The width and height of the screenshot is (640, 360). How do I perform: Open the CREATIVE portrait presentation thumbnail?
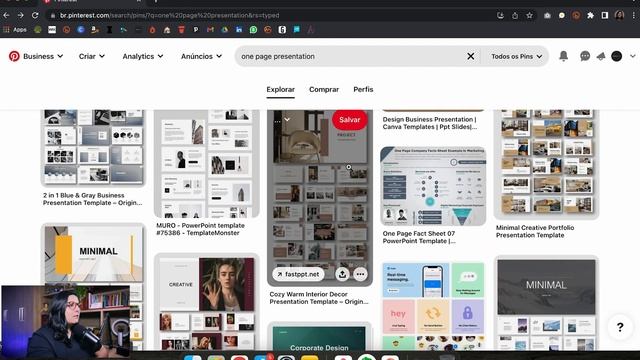tap(207, 301)
